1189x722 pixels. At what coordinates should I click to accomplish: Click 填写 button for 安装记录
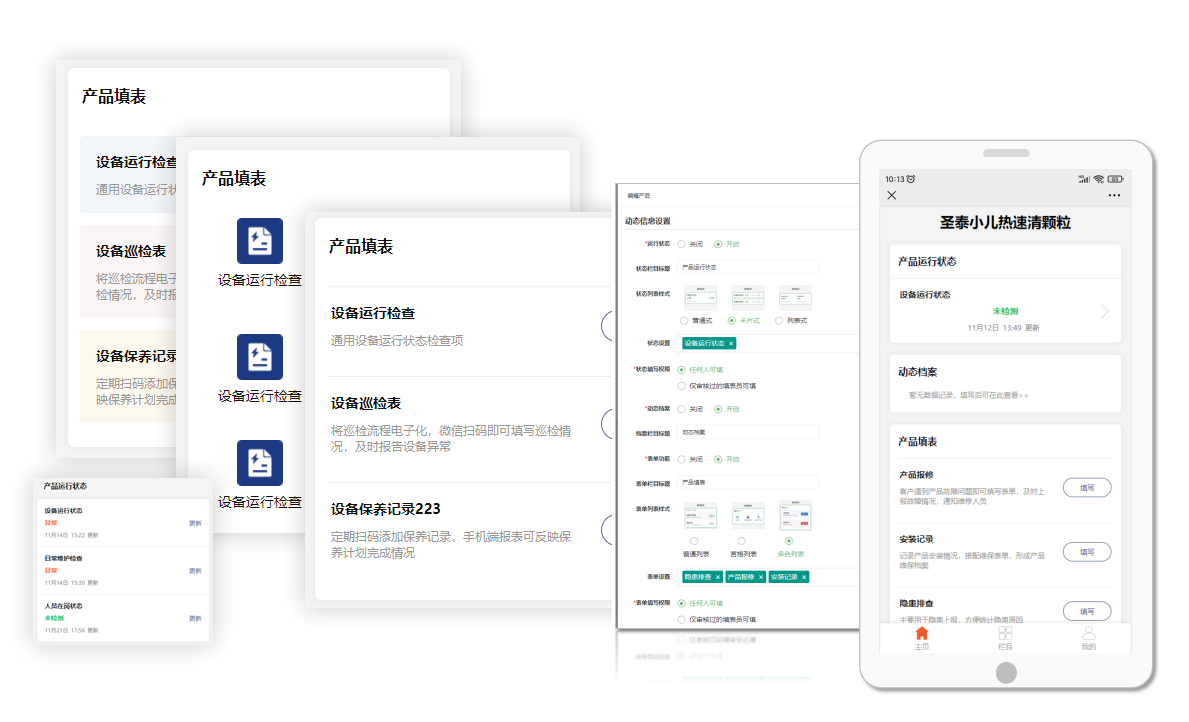(1086, 551)
